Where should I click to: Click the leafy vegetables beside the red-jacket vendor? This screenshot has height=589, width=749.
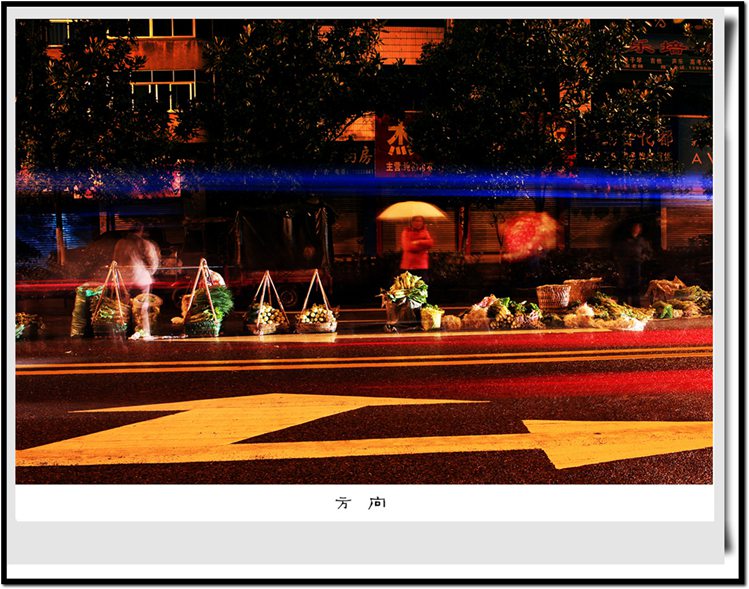coord(408,289)
